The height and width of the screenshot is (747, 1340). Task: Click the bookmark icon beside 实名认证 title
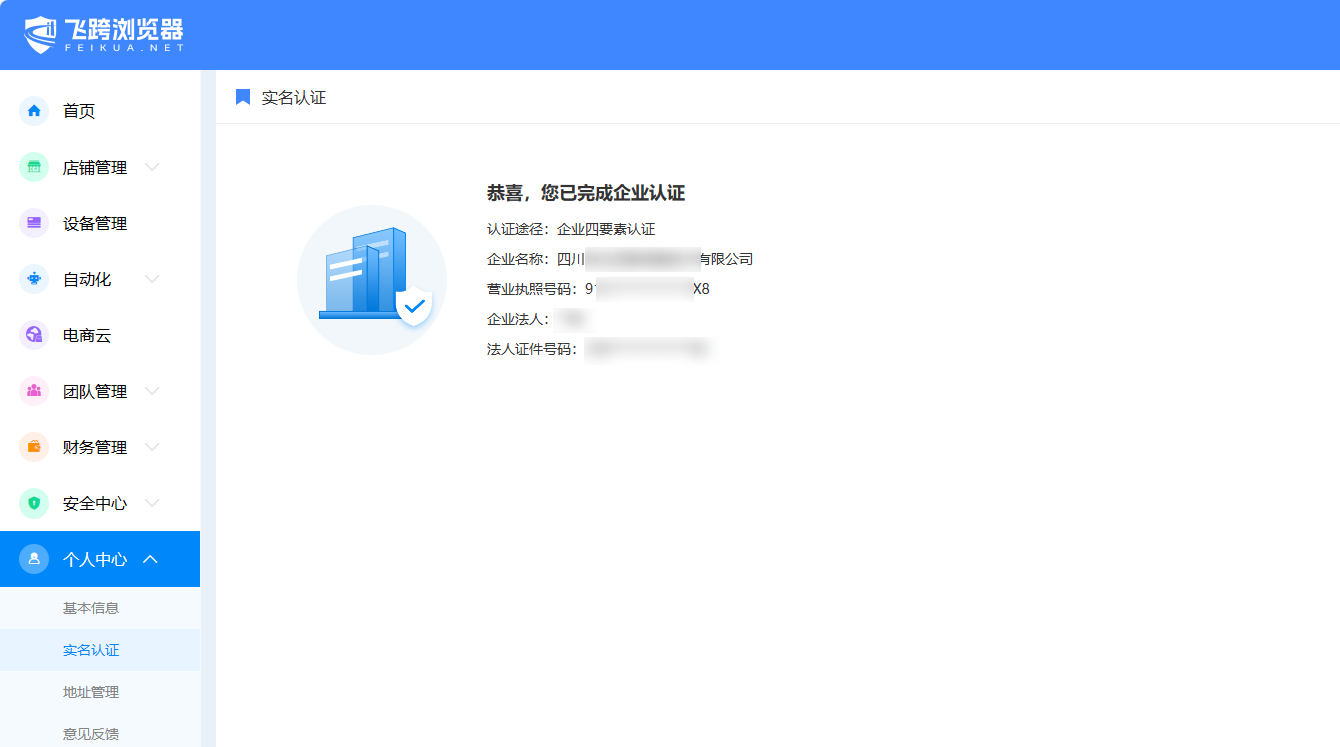(x=243, y=97)
